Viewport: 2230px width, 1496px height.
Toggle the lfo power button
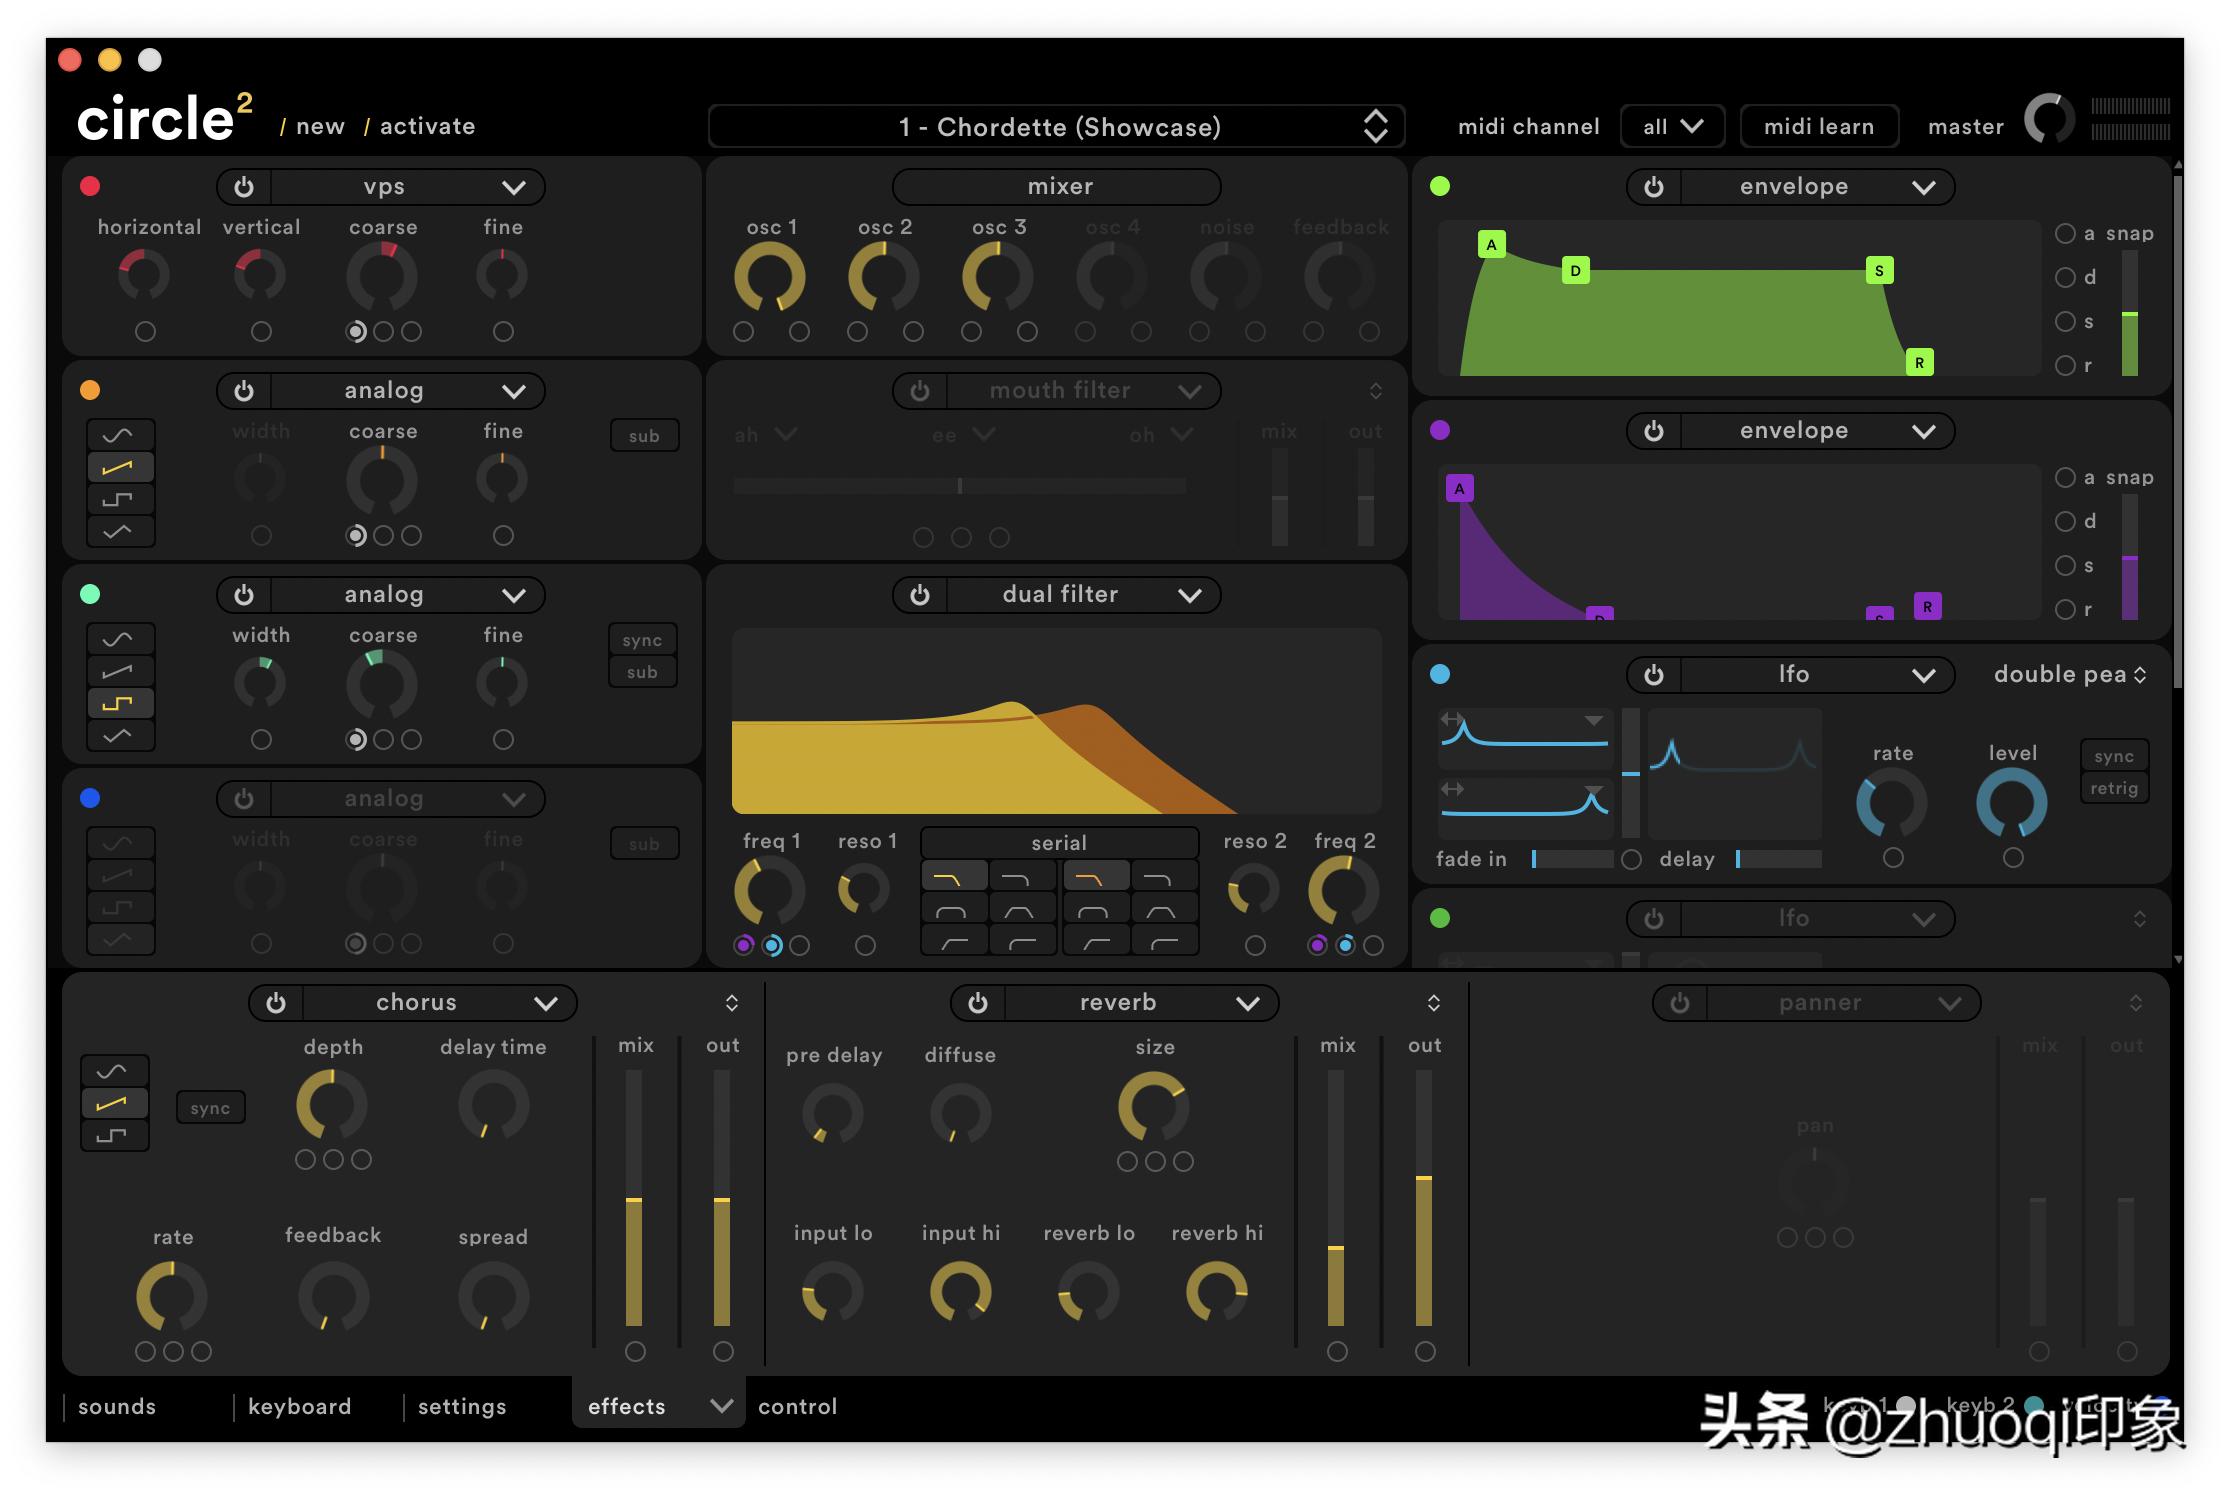(x=1654, y=675)
